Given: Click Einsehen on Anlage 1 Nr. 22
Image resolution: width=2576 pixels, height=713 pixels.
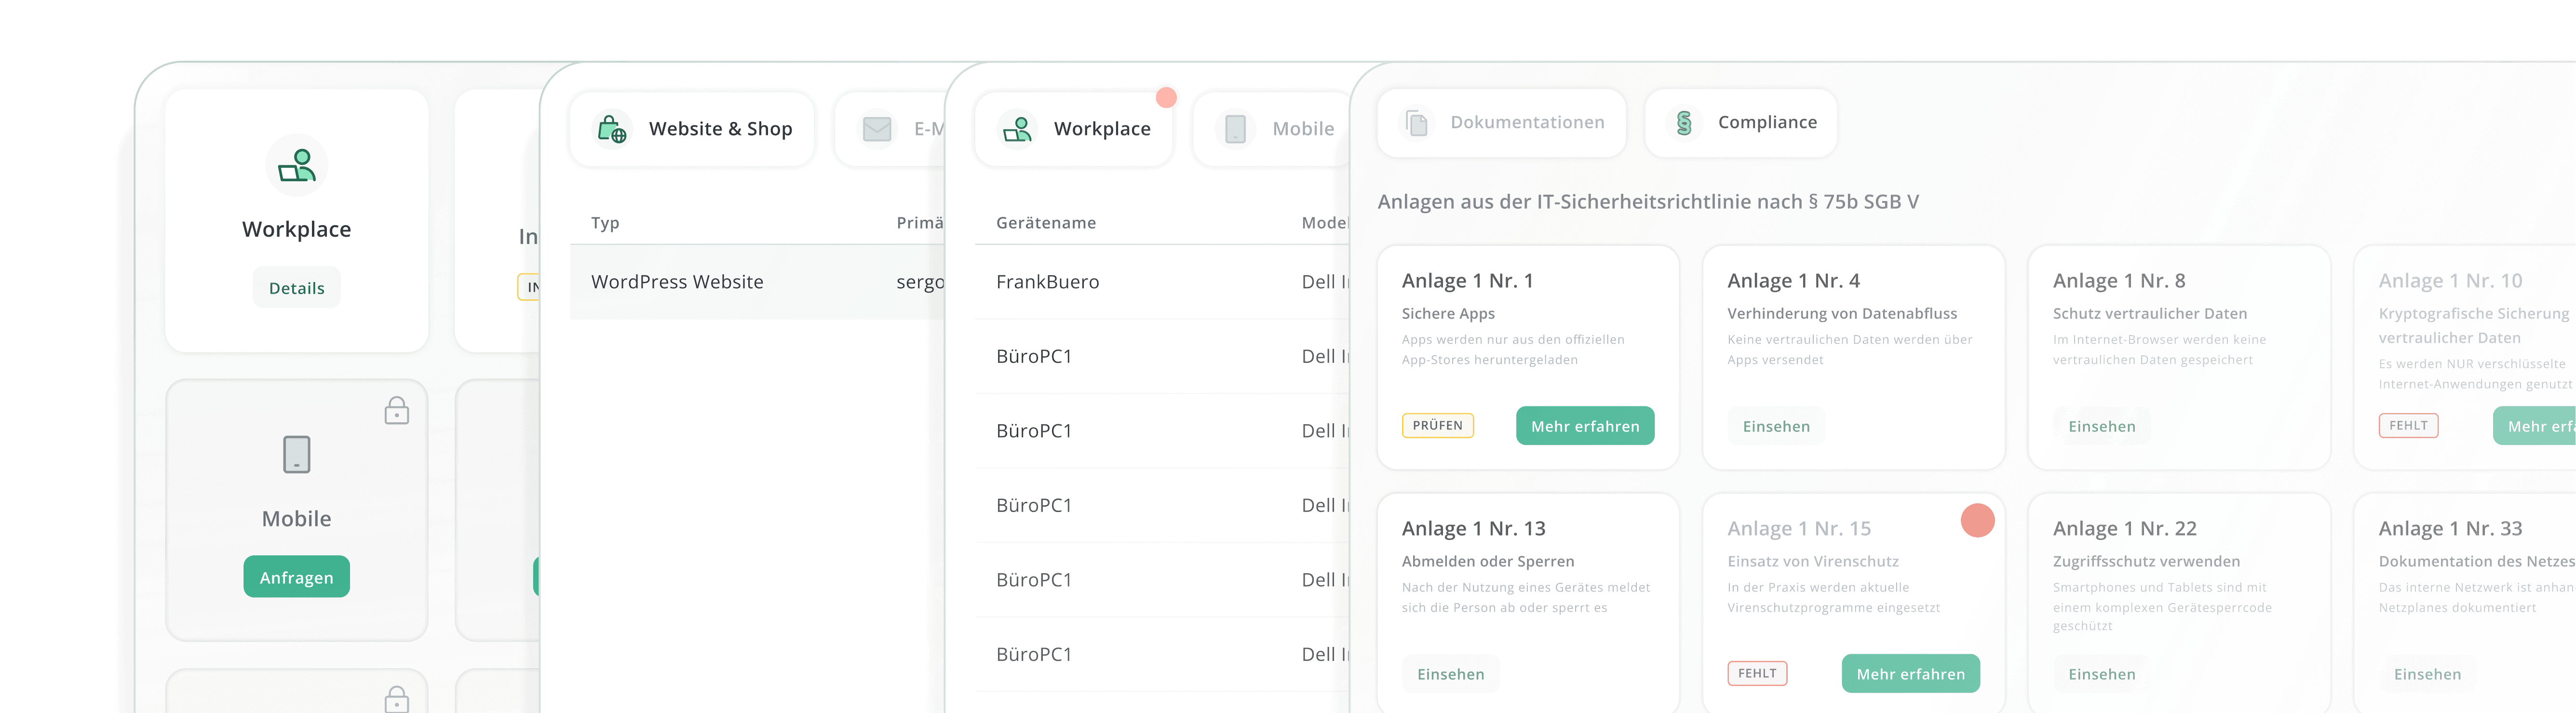Looking at the screenshot, I should point(2102,674).
